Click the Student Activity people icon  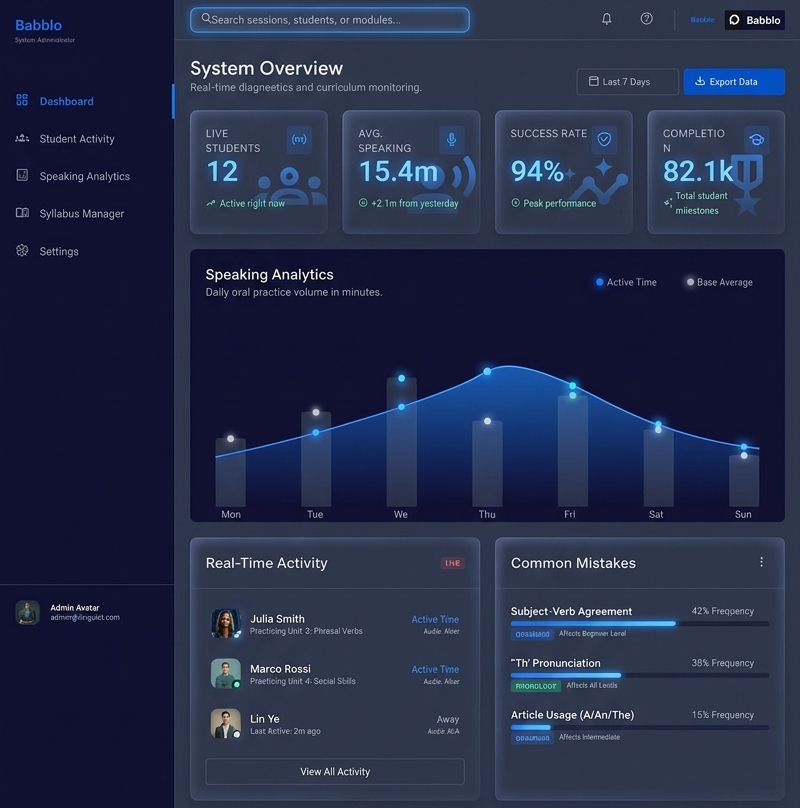[x=22, y=138]
